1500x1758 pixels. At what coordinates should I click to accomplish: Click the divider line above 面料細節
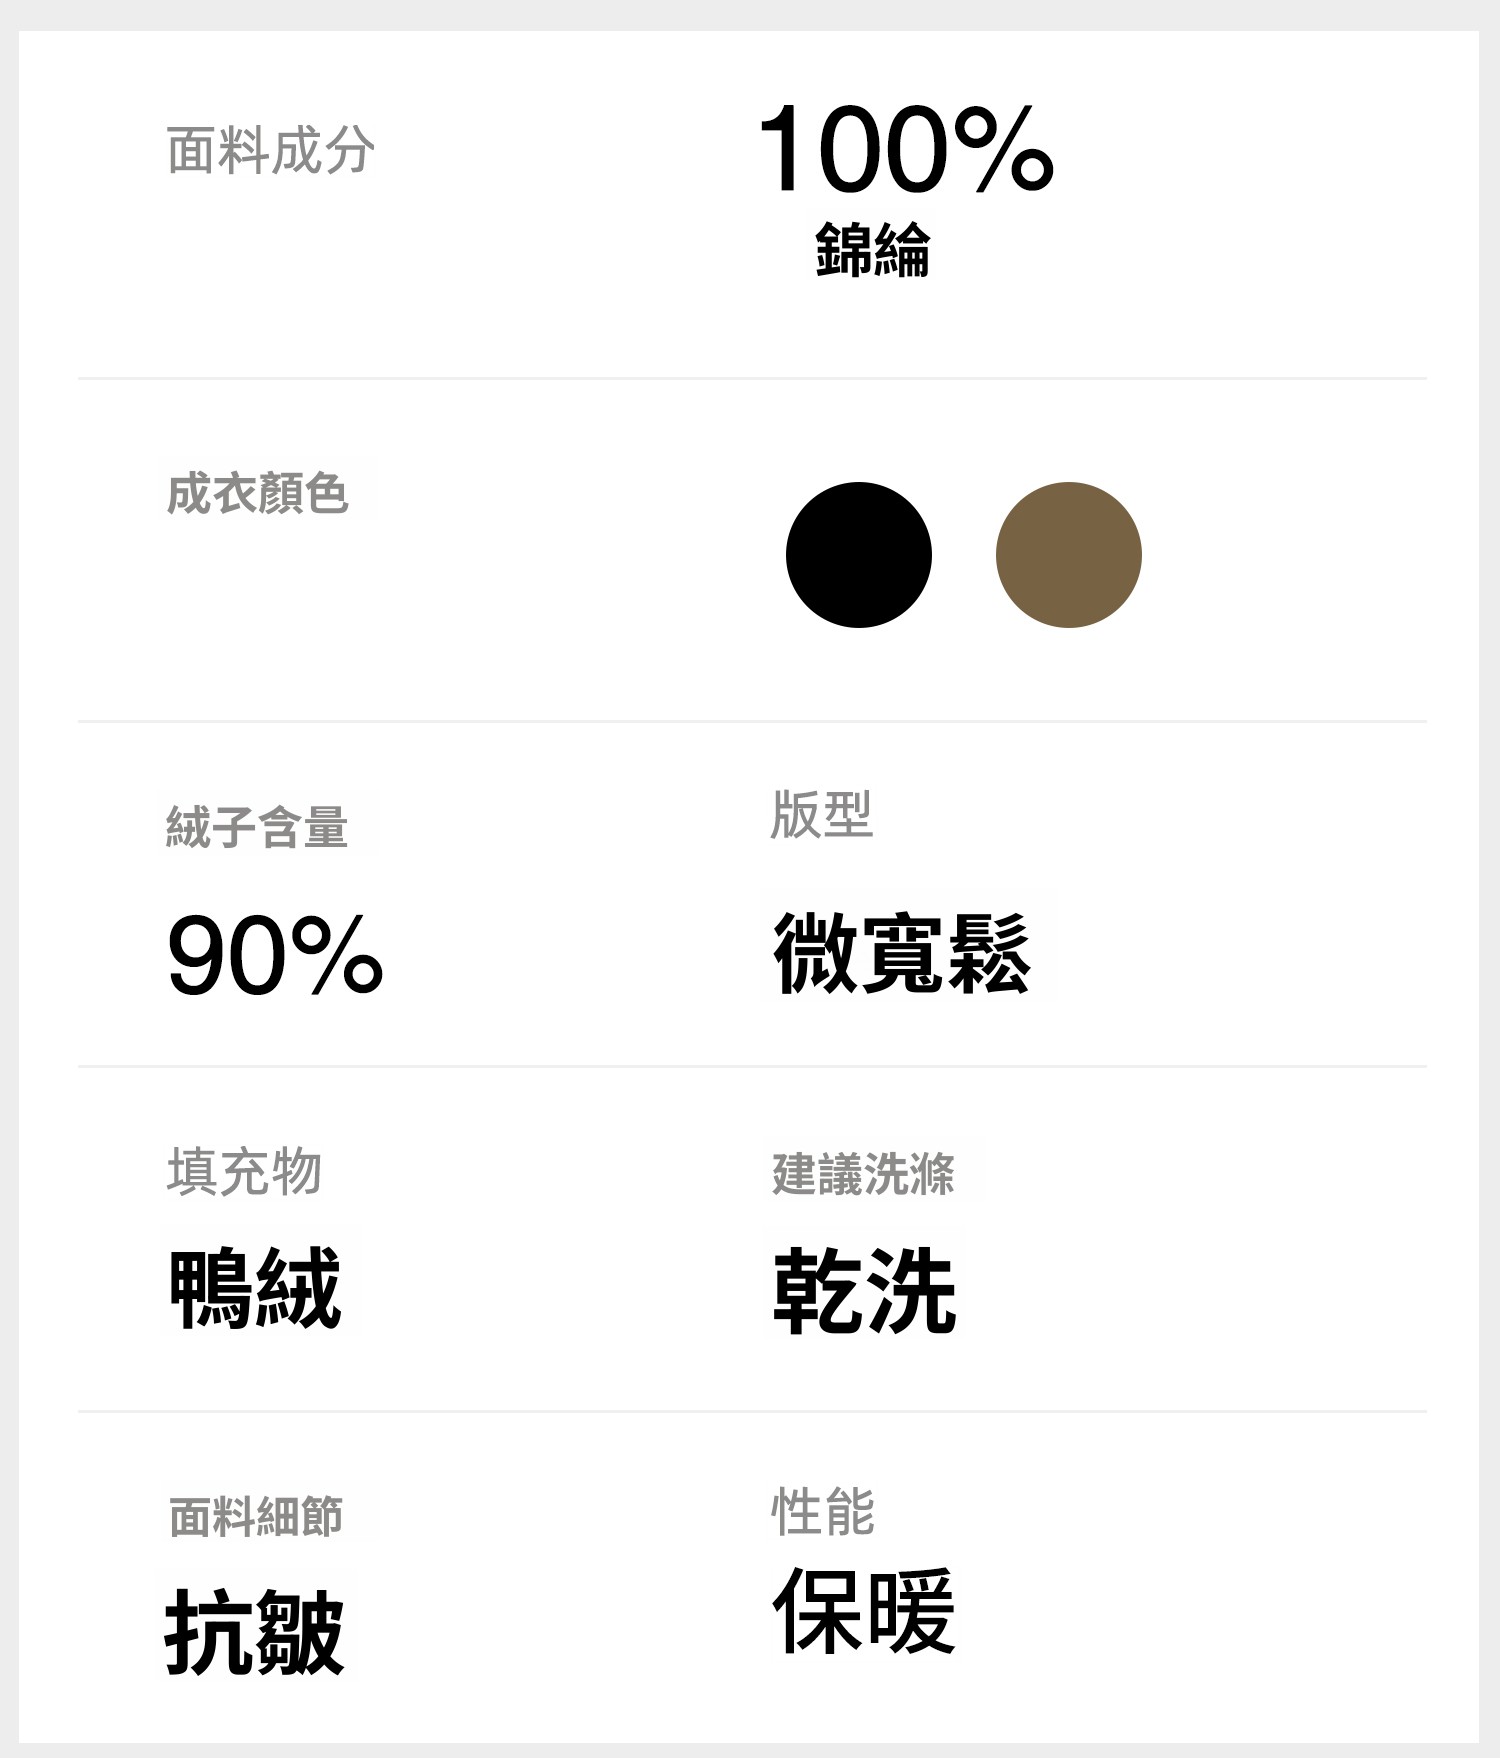tap(752, 1411)
